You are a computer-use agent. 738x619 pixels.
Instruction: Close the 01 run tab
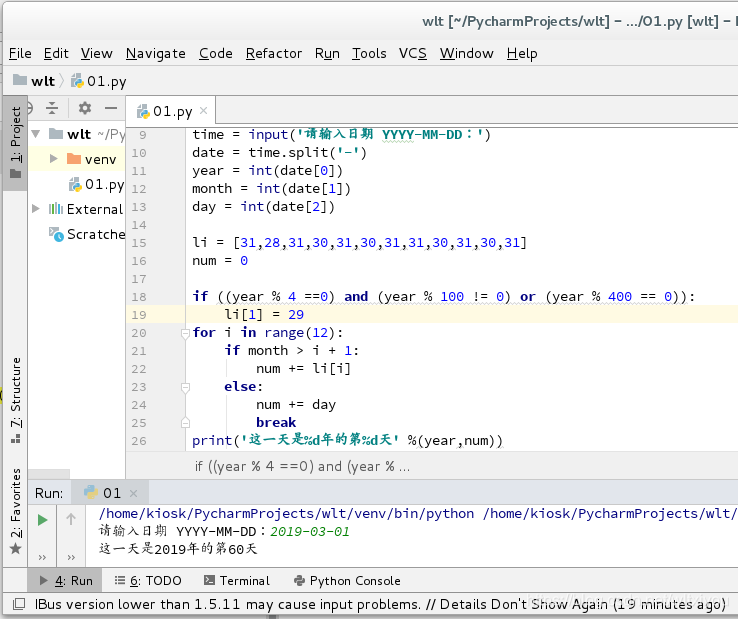(133, 493)
